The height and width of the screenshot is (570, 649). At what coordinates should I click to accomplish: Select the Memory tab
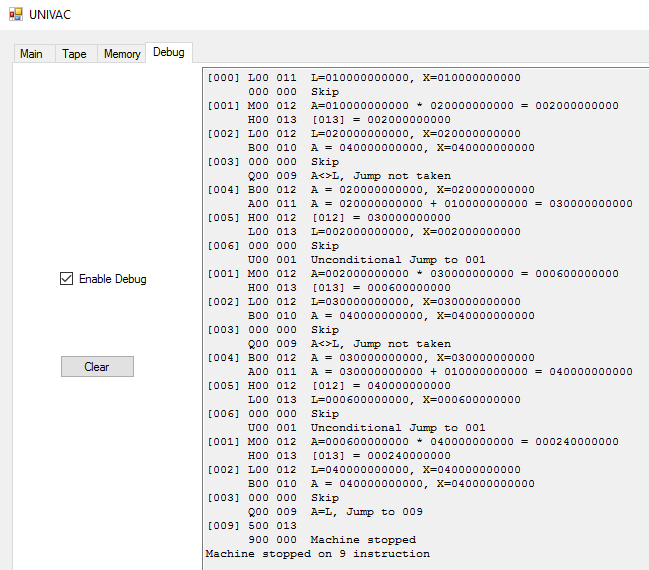[122, 54]
